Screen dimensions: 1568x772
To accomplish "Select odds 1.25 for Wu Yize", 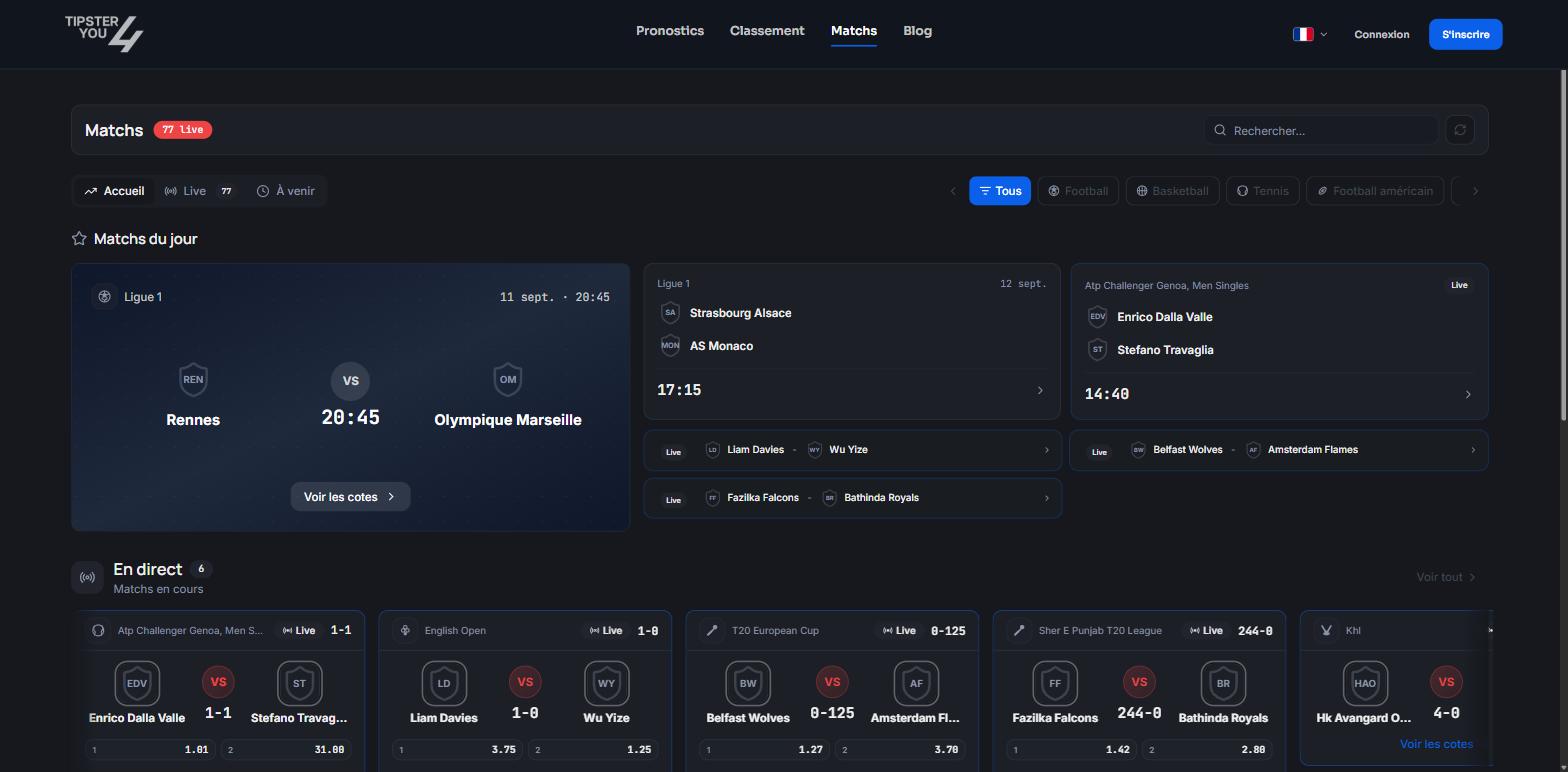I will (593, 750).
